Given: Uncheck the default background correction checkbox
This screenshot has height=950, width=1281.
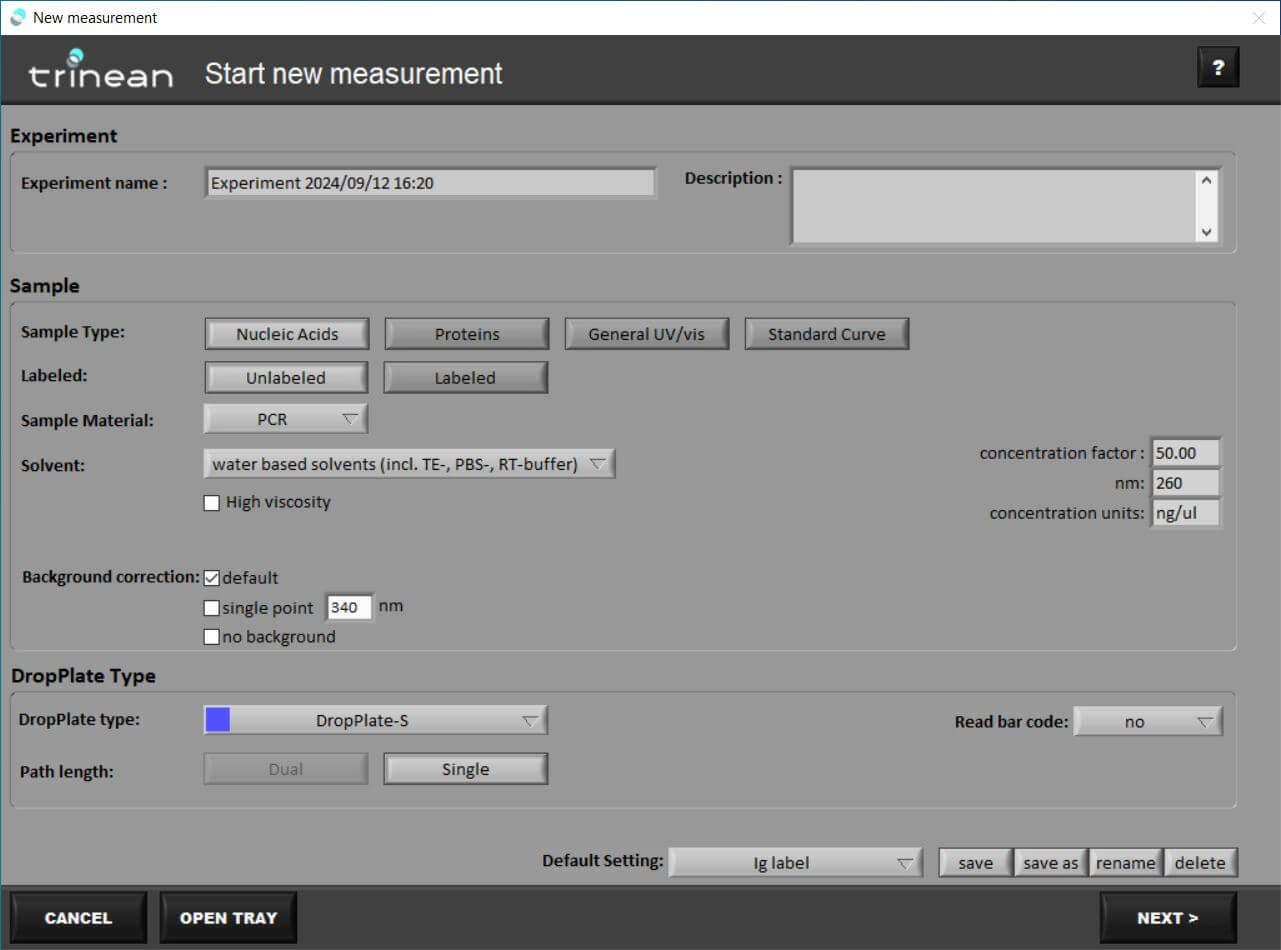Looking at the screenshot, I should 212,578.
